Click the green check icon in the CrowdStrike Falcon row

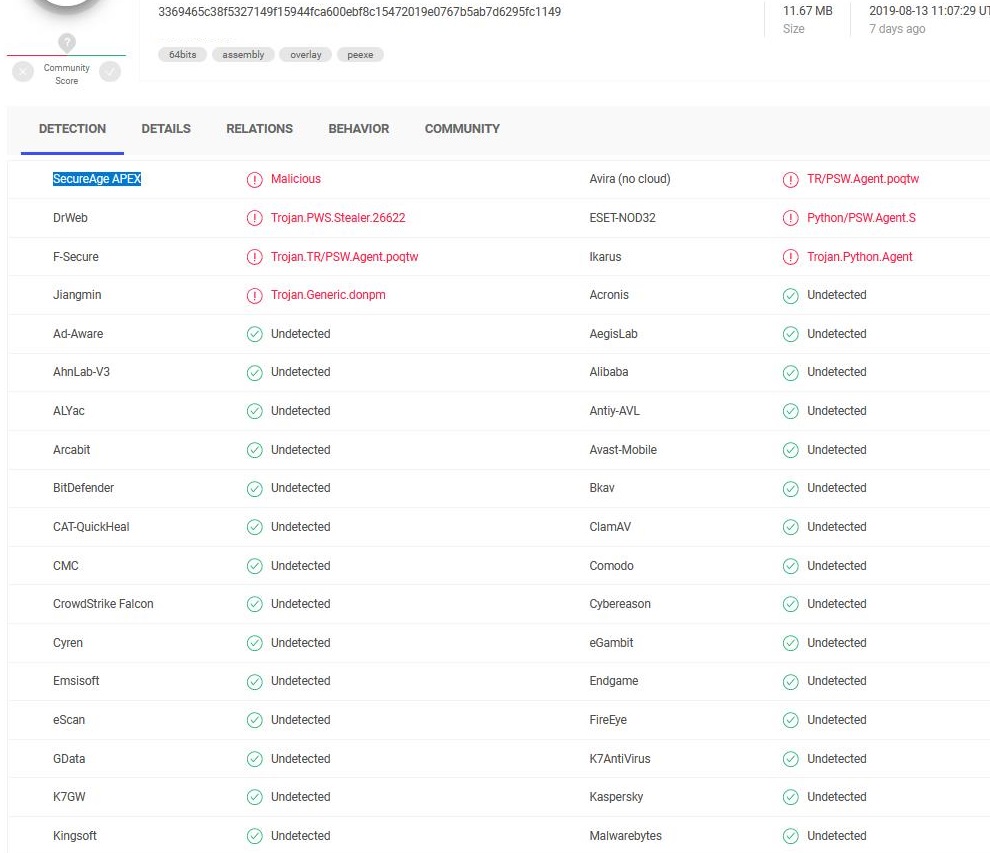tap(254, 604)
